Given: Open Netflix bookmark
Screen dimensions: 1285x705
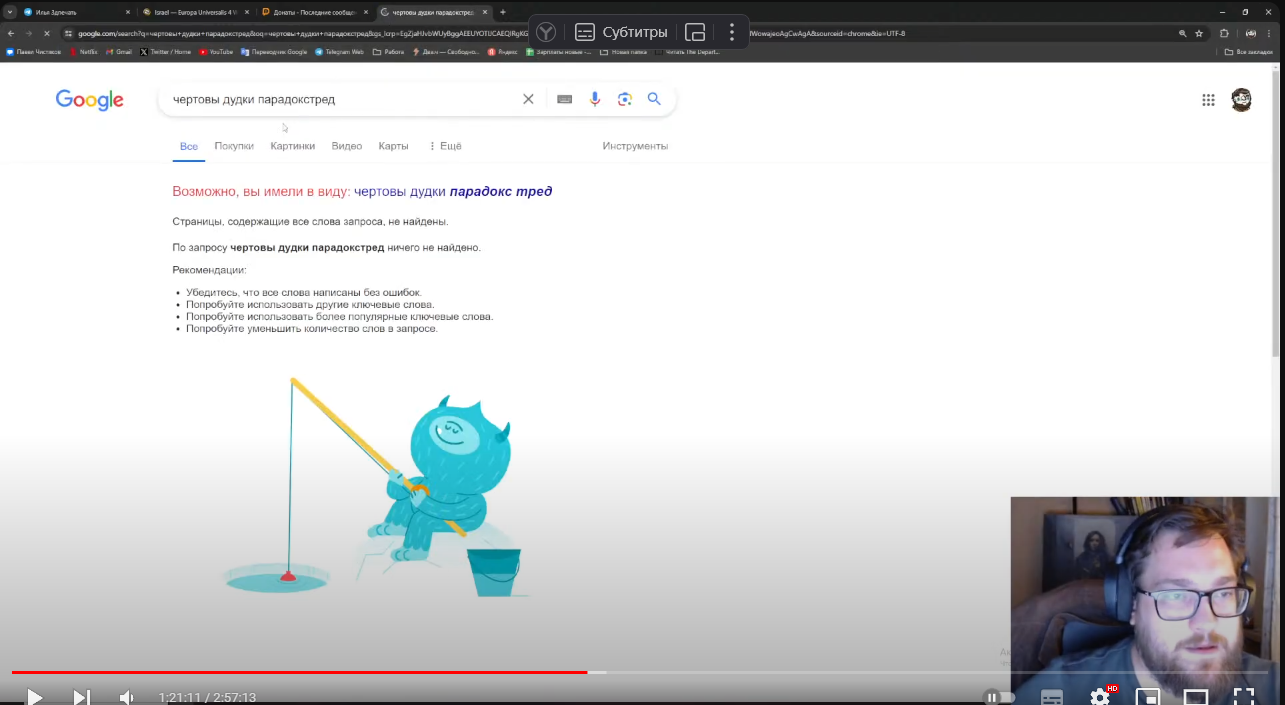Looking at the screenshot, I should click(83, 51).
